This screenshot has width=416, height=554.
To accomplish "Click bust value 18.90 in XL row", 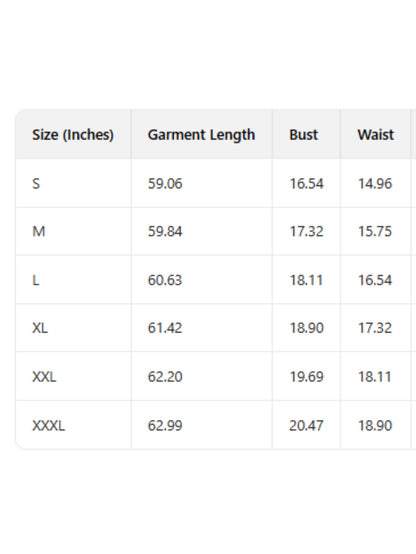I will tap(306, 328).
